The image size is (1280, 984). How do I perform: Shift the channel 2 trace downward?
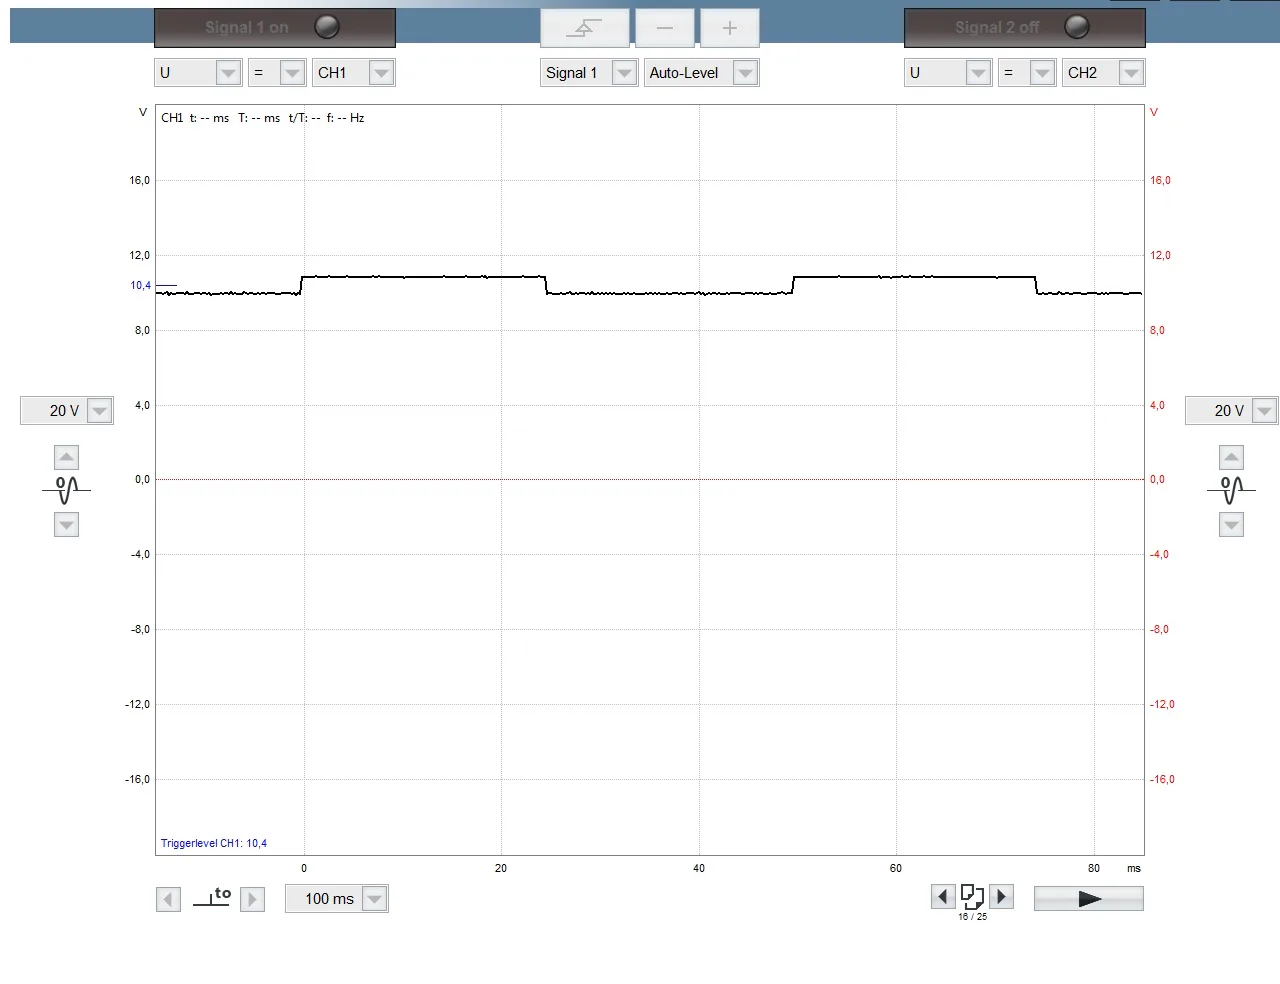1231,525
